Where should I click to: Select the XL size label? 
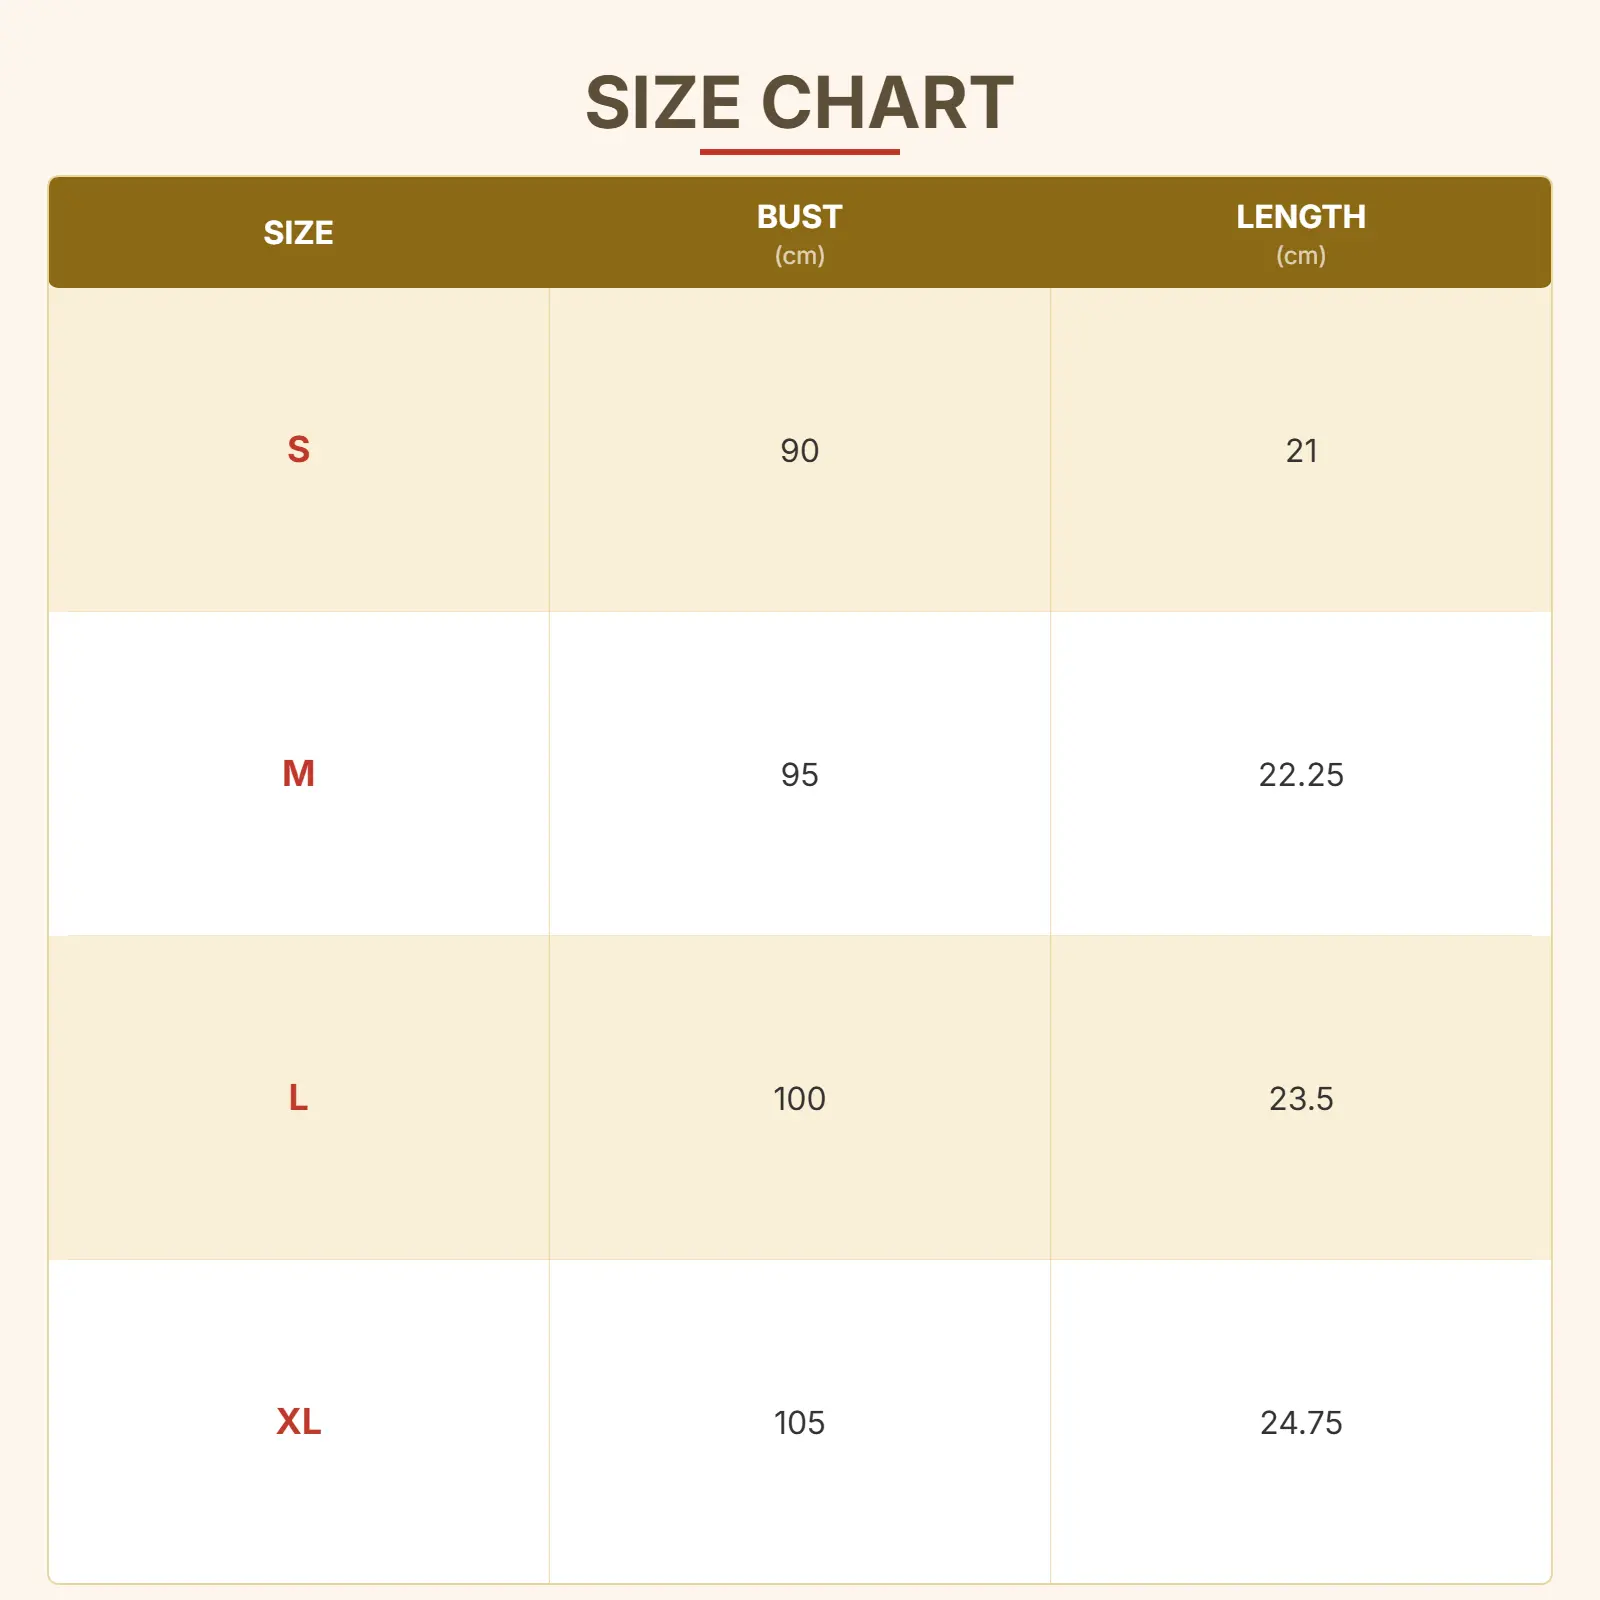pos(298,1422)
